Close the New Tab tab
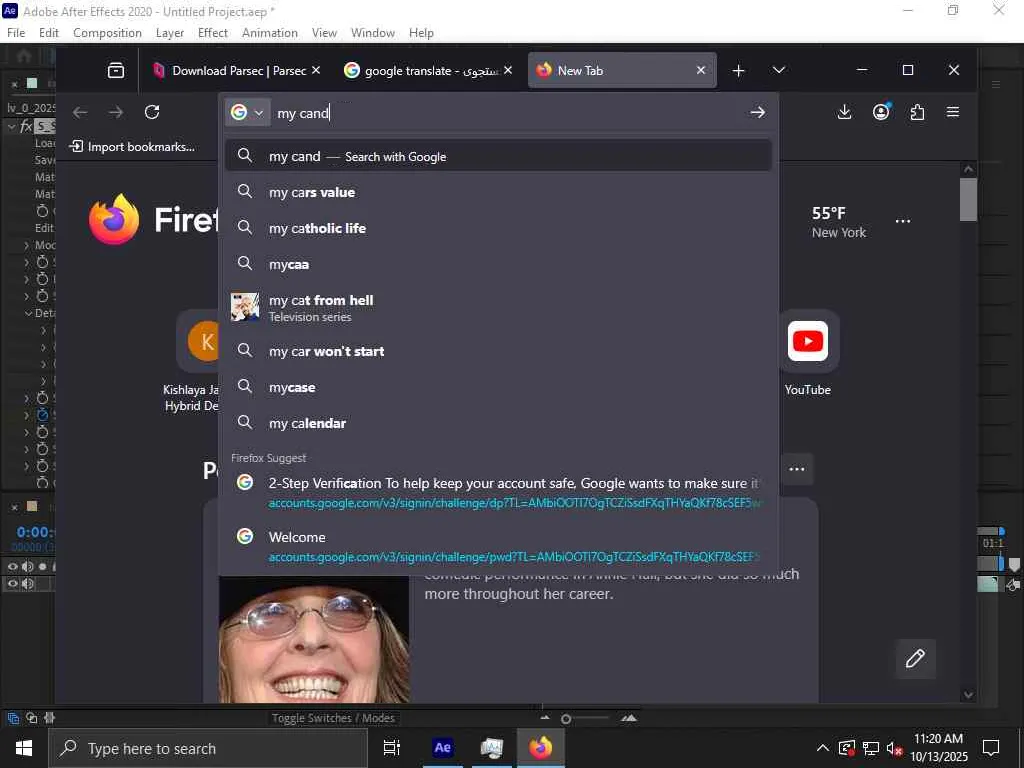This screenshot has width=1024, height=768. (x=701, y=70)
